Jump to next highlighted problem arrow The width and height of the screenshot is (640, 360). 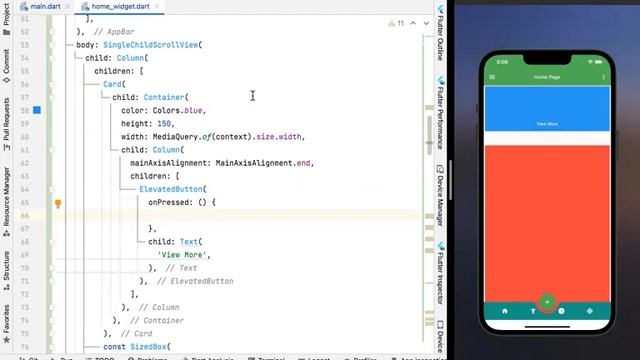426,23
